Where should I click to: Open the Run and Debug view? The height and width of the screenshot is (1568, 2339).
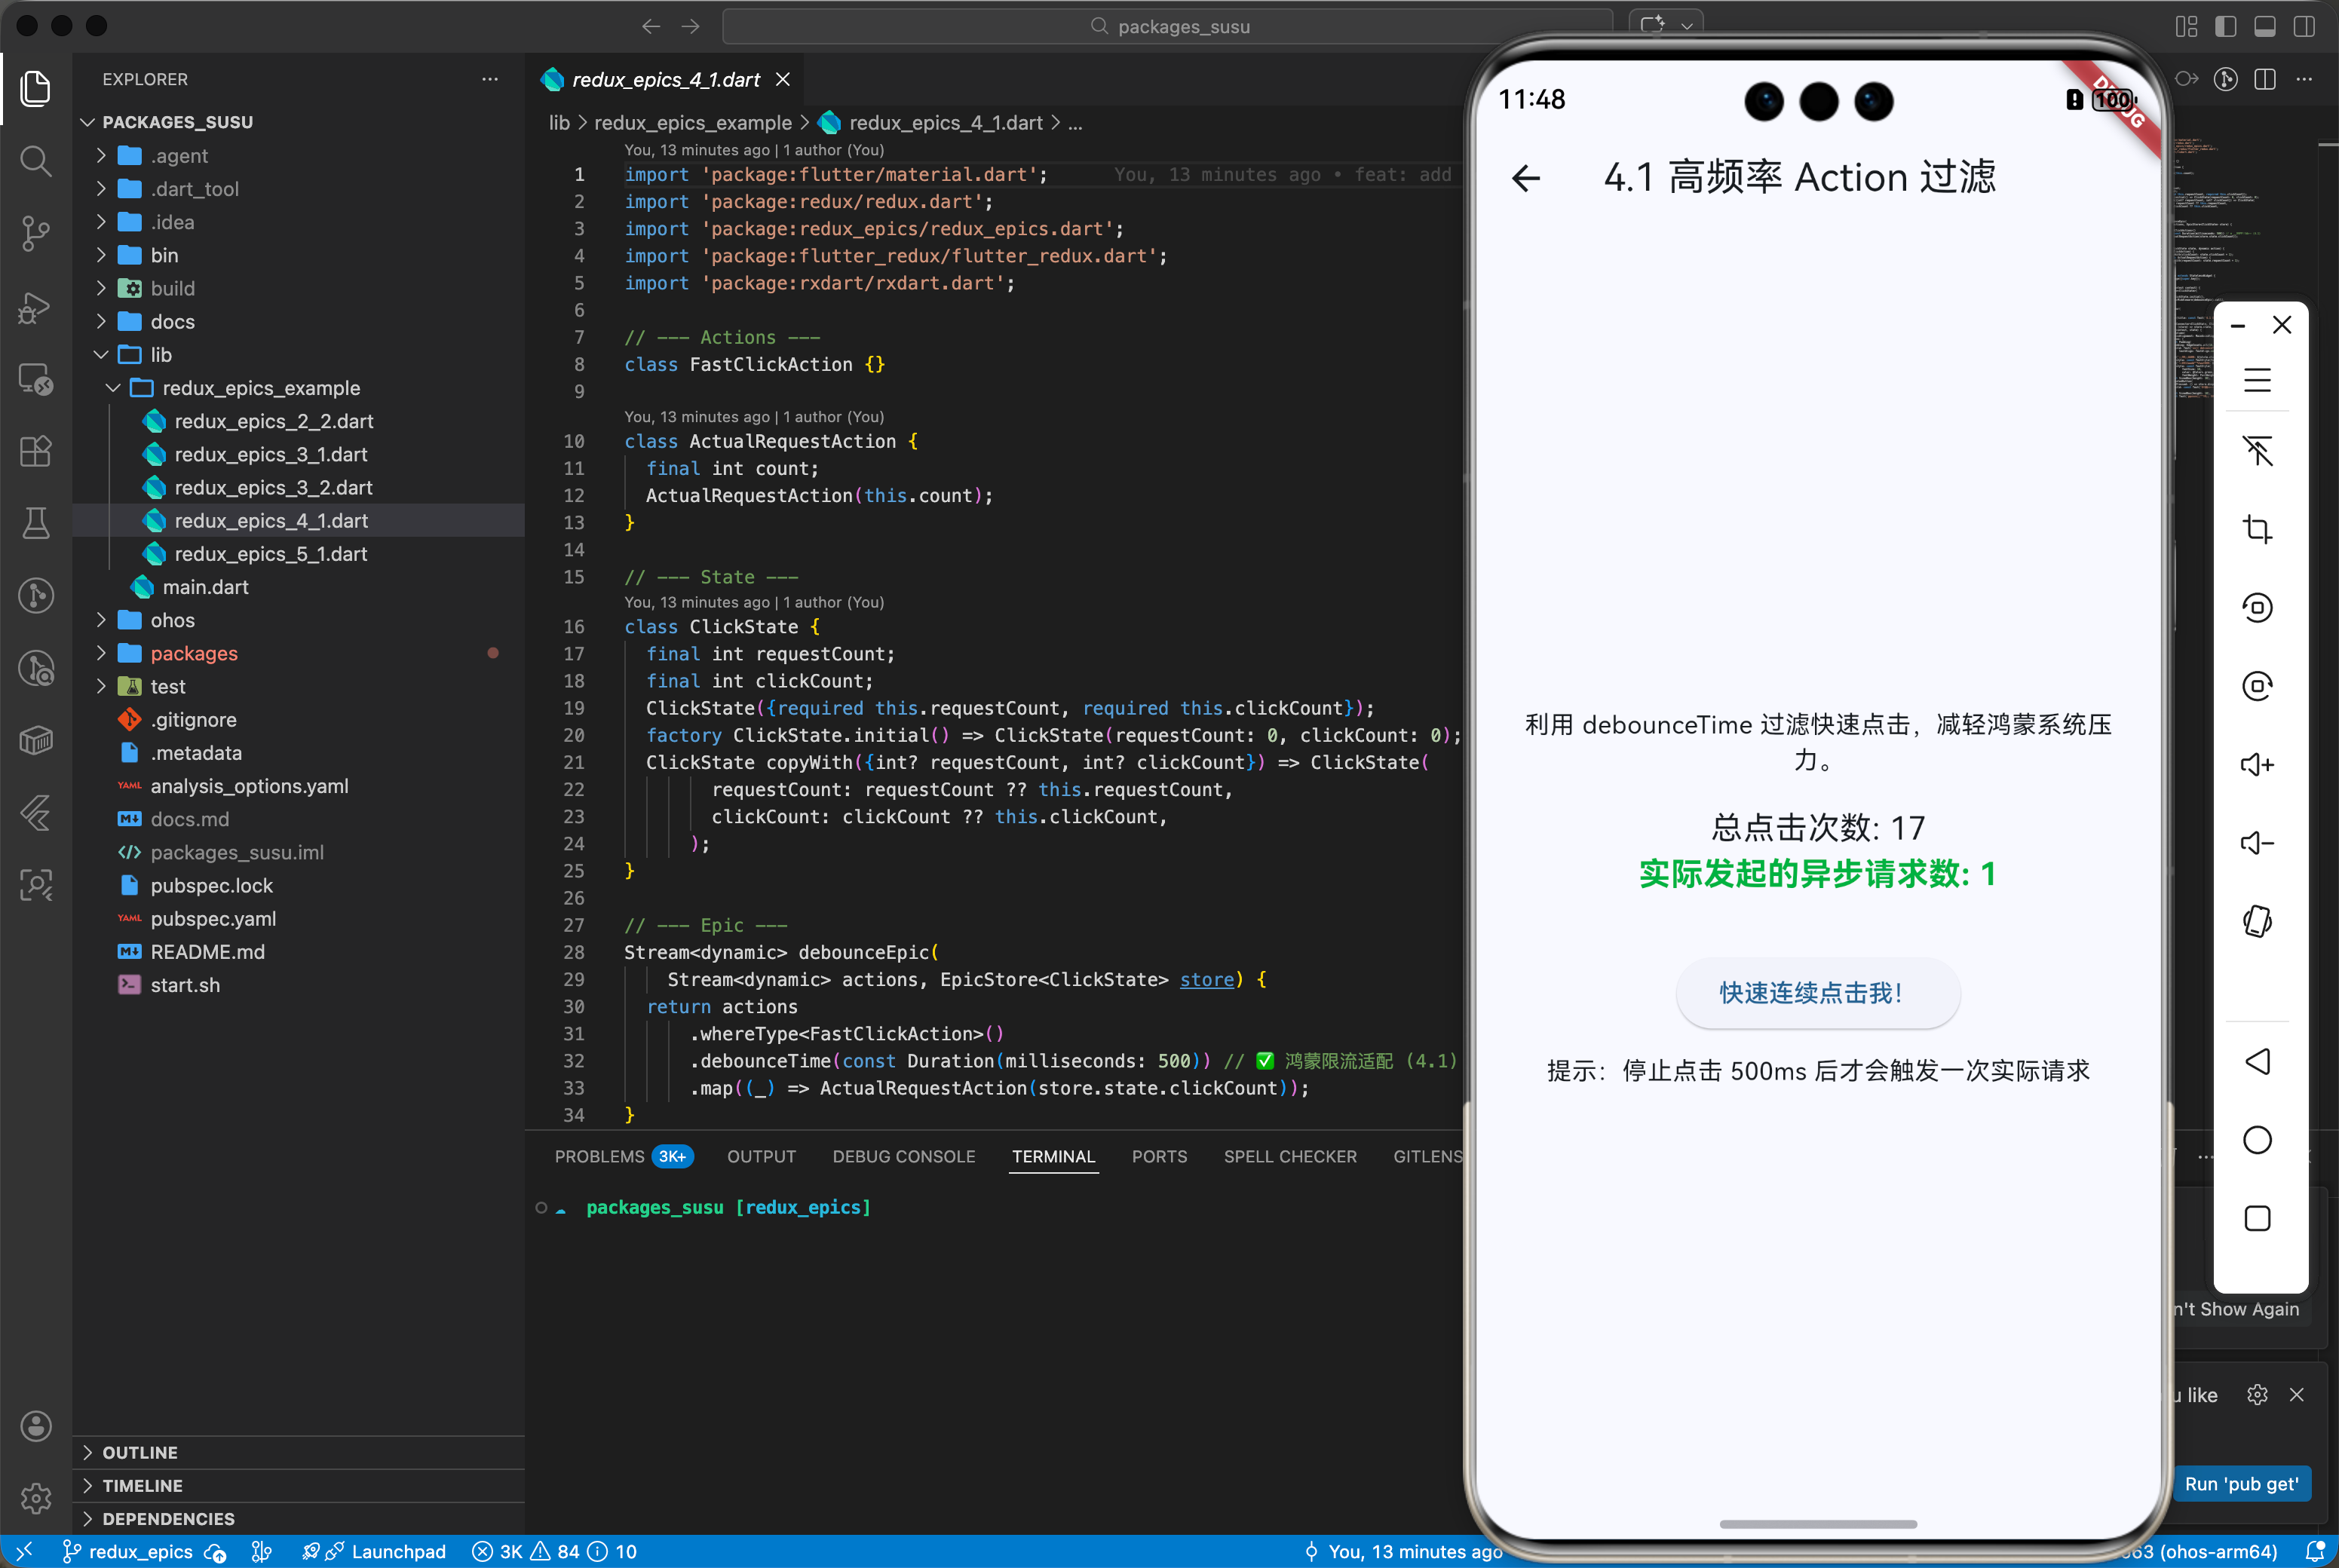pyautogui.click(x=36, y=307)
